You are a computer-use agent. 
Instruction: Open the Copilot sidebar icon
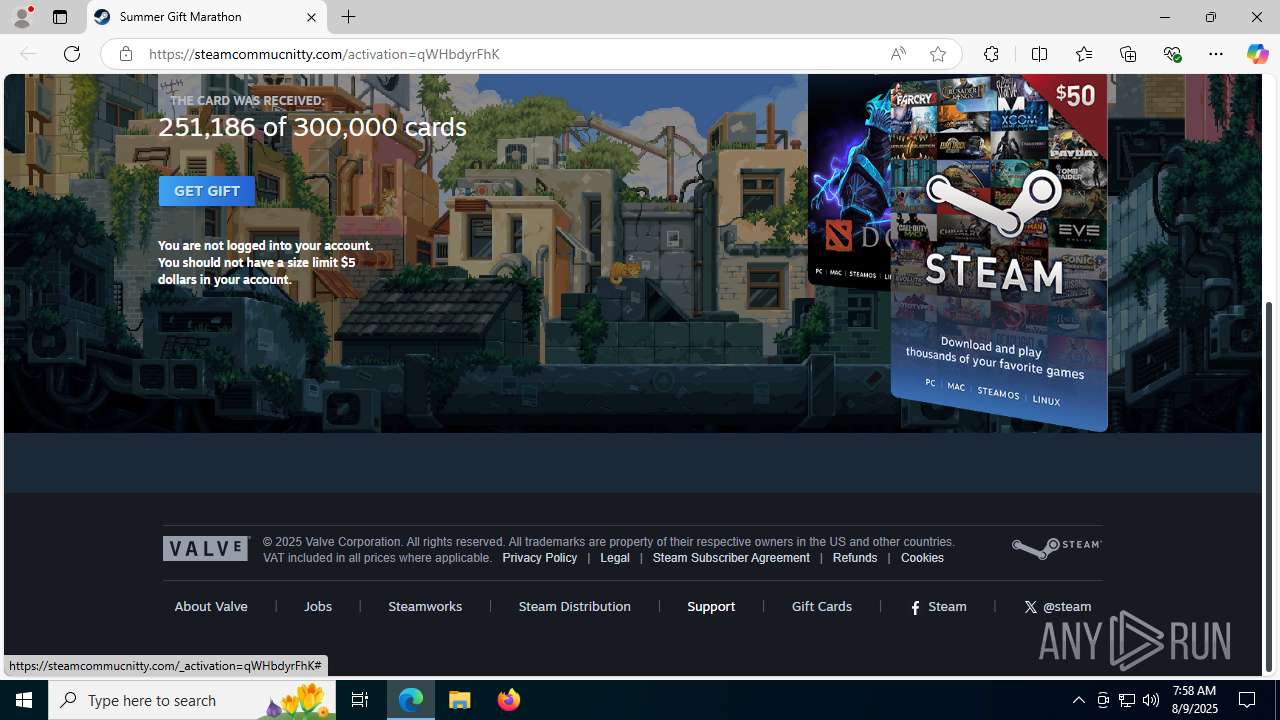point(1257,54)
